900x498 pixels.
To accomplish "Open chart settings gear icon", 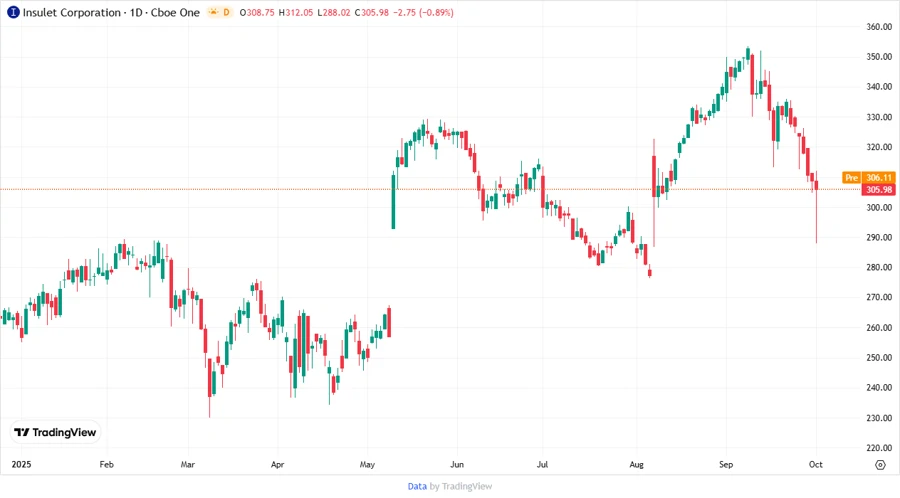I will pyautogui.click(x=879, y=465).
